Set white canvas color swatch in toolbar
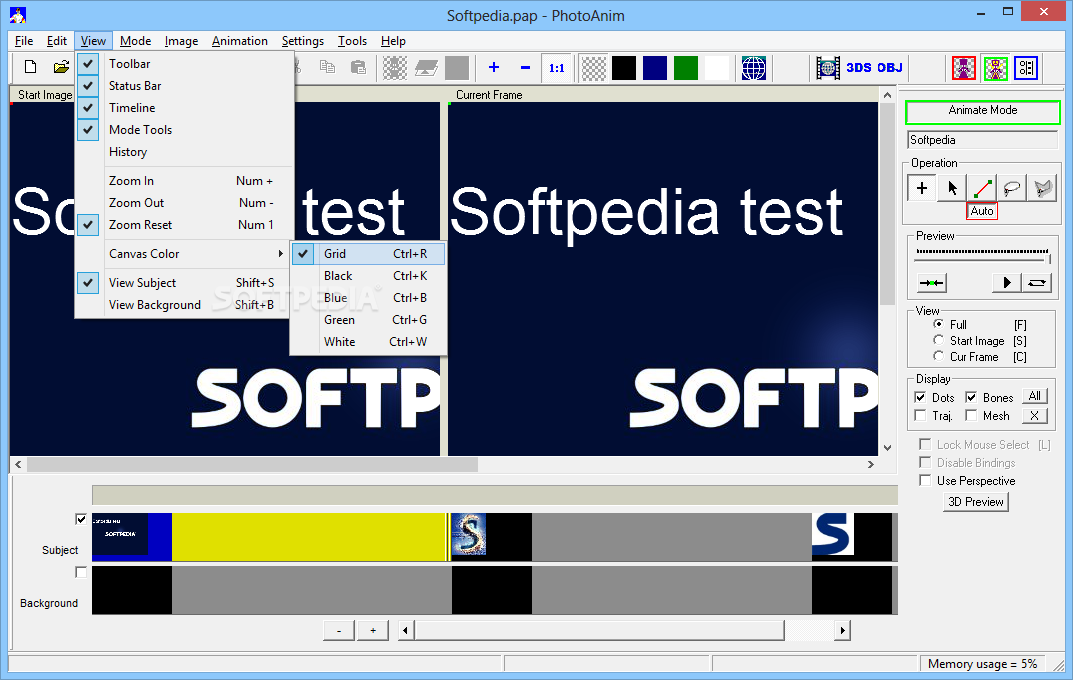This screenshot has width=1073, height=680. [x=716, y=68]
